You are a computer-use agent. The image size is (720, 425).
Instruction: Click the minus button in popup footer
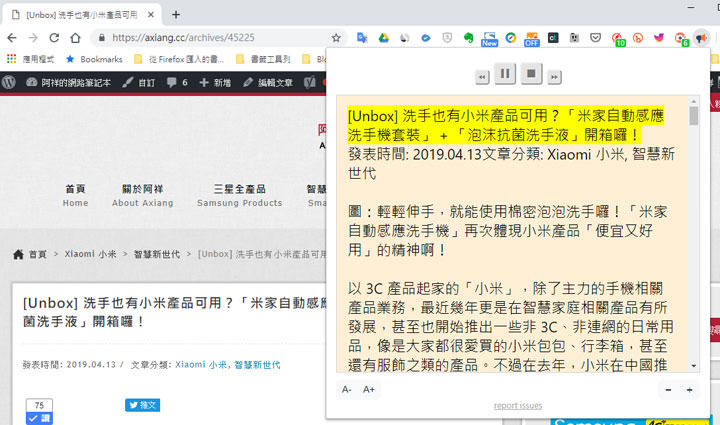click(668, 390)
